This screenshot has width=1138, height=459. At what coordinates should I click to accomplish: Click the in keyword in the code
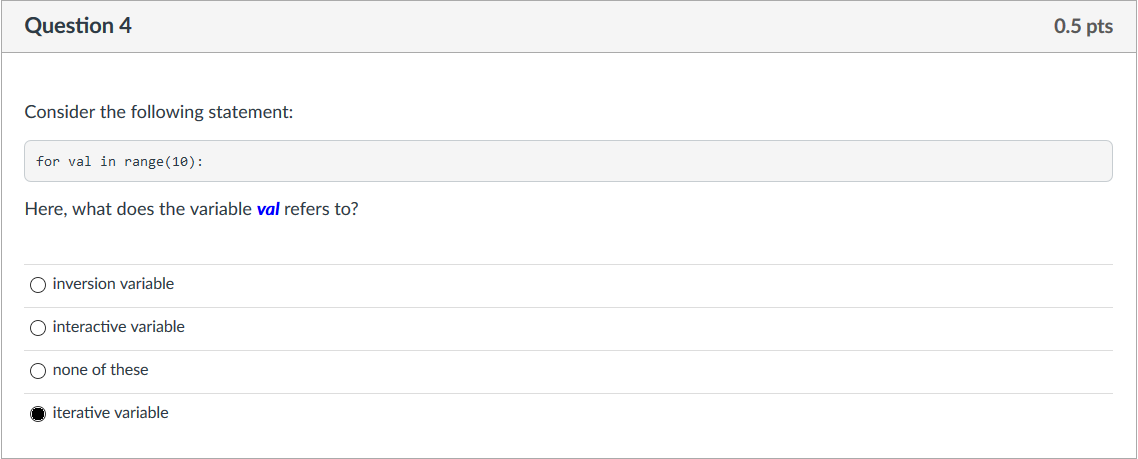(x=108, y=161)
